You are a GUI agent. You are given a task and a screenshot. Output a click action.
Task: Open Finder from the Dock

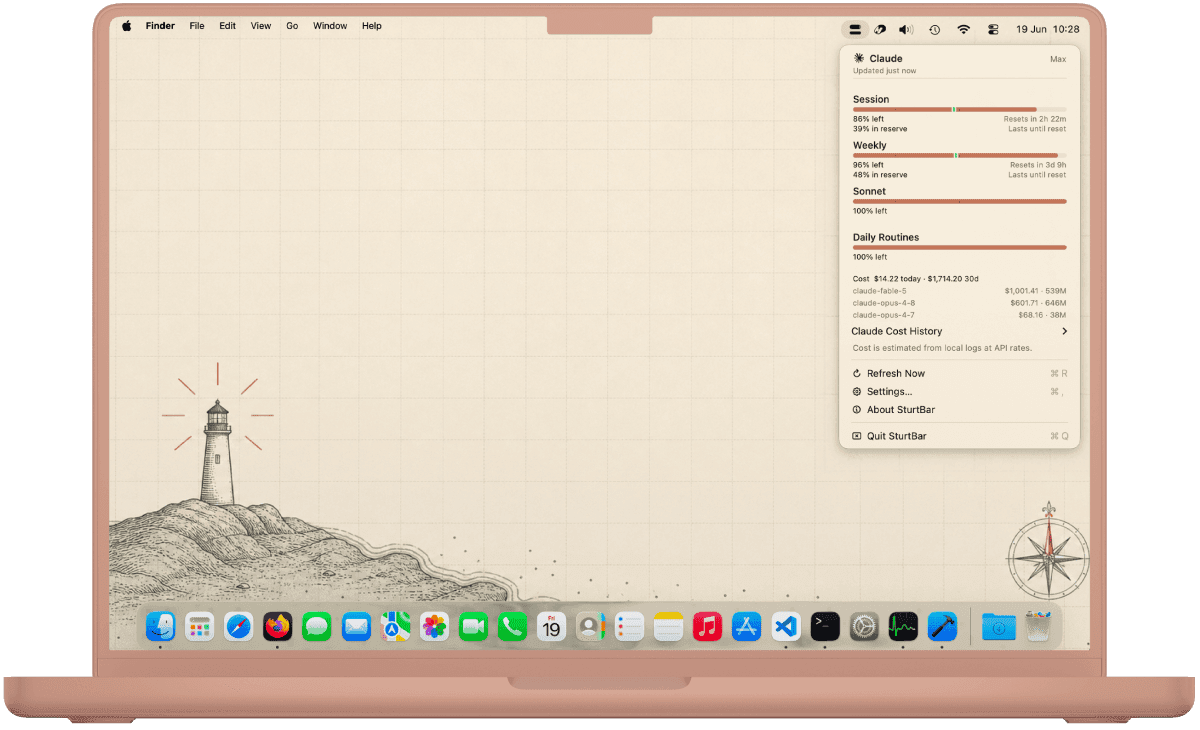(160, 627)
